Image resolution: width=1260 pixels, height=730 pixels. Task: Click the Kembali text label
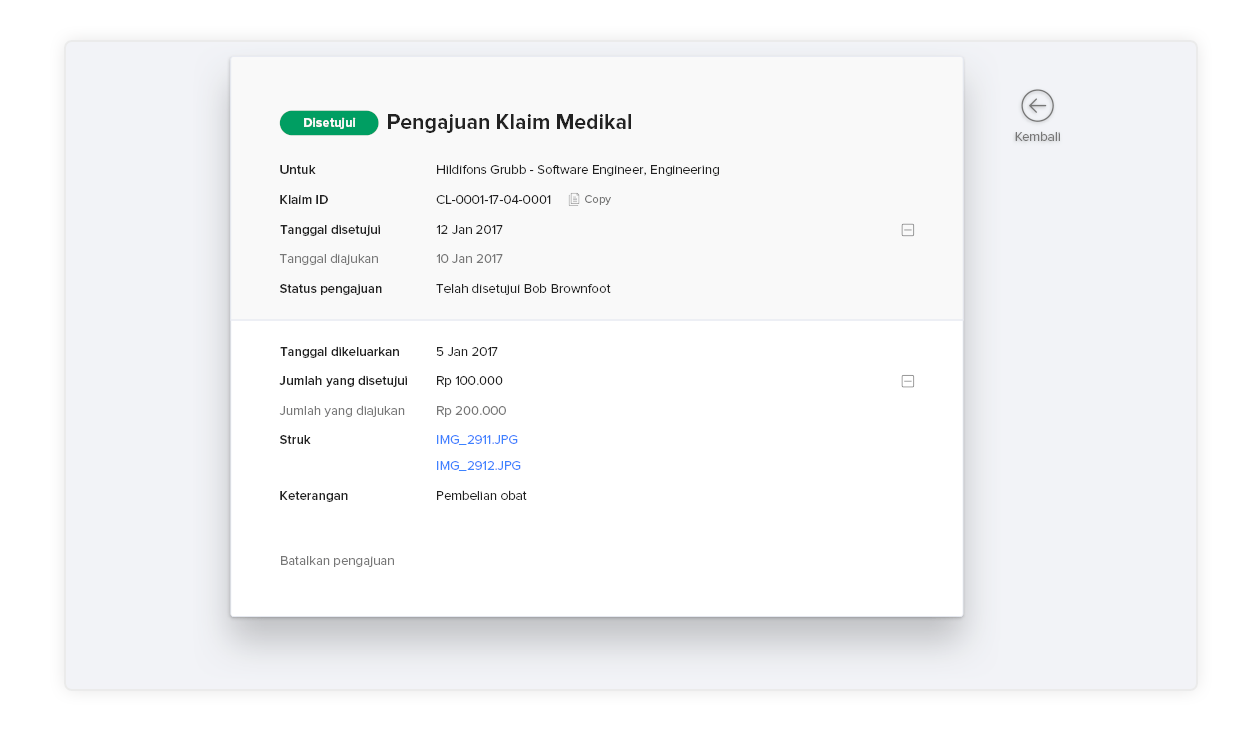click(1037, 137)
